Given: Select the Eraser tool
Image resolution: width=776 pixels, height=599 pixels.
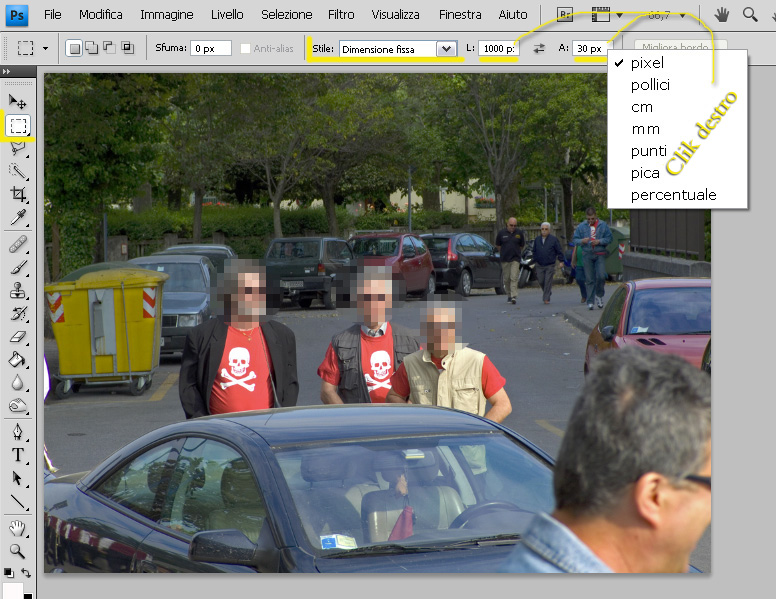Looking at the screenshot, I should pos(18,337).
